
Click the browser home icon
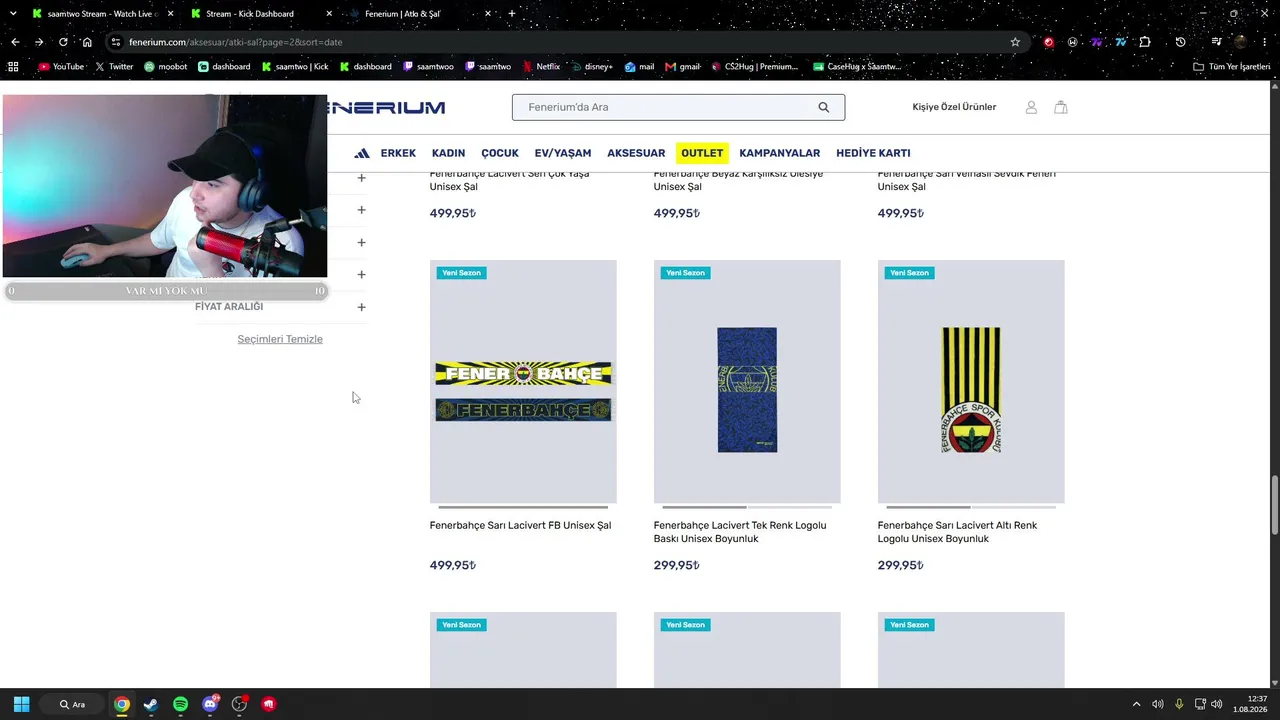point(87,42)
